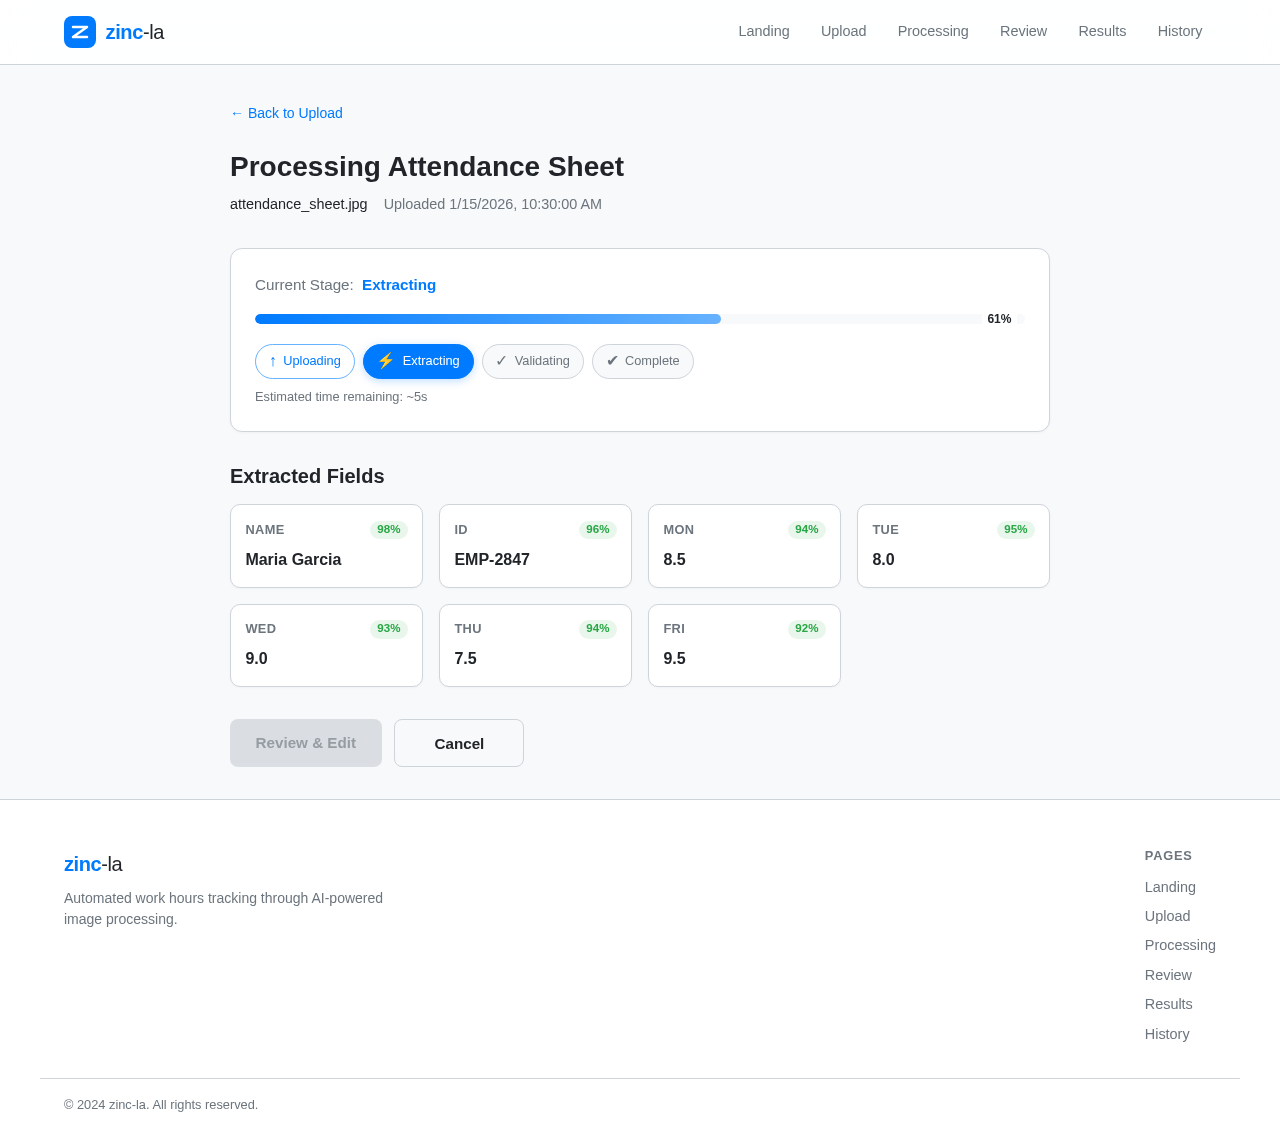Open Results in the top navigation
Screen dimensions: 1280x1131
(1102, 31)
